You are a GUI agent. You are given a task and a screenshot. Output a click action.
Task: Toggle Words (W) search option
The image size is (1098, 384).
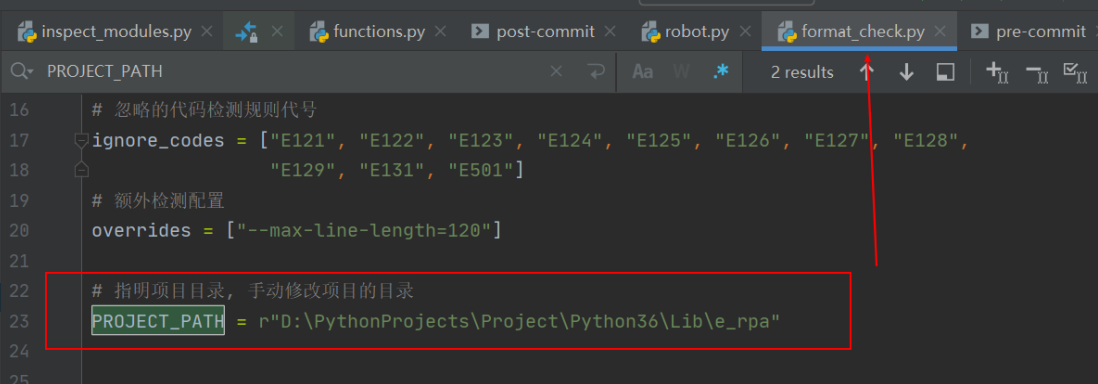point(681,71)
